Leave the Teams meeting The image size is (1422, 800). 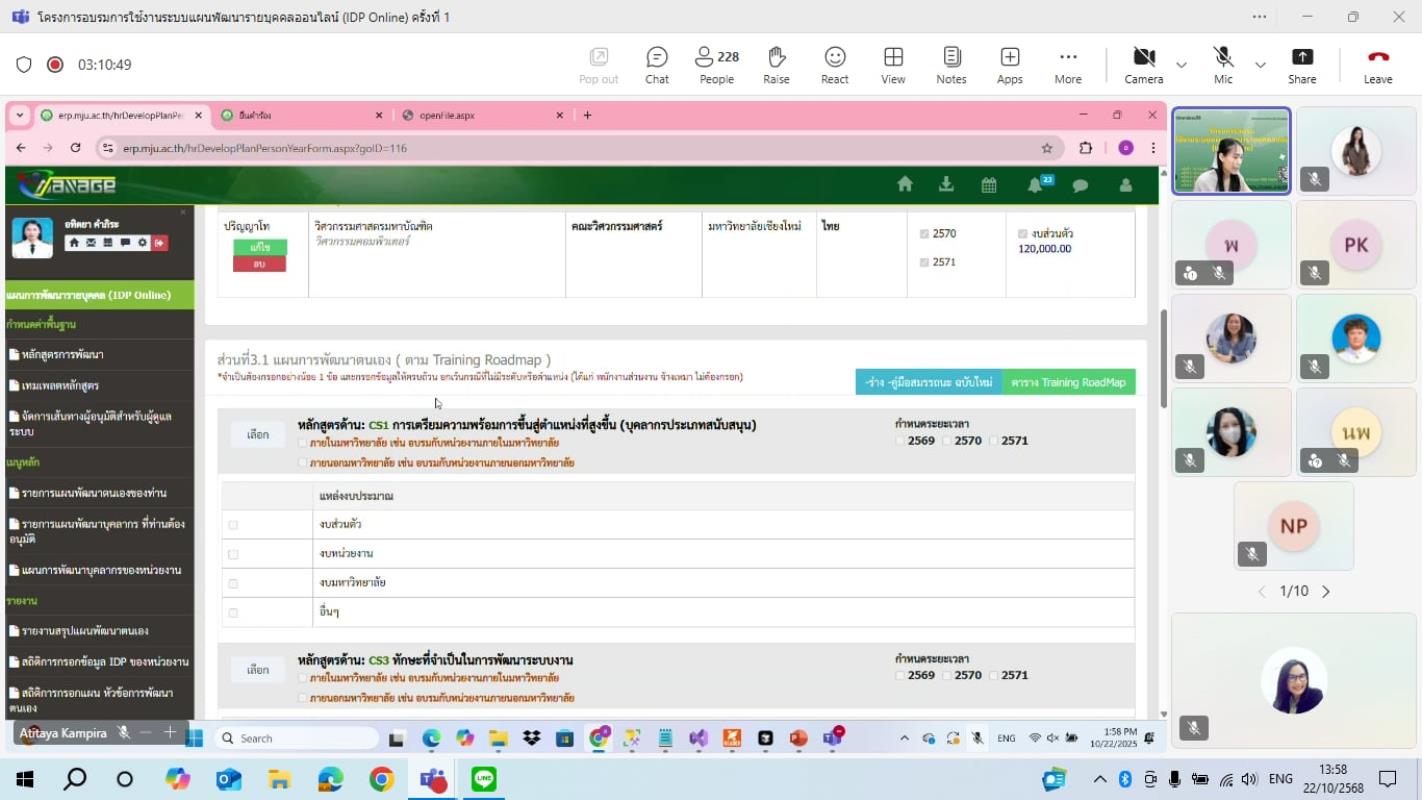tap(1377, 65)
